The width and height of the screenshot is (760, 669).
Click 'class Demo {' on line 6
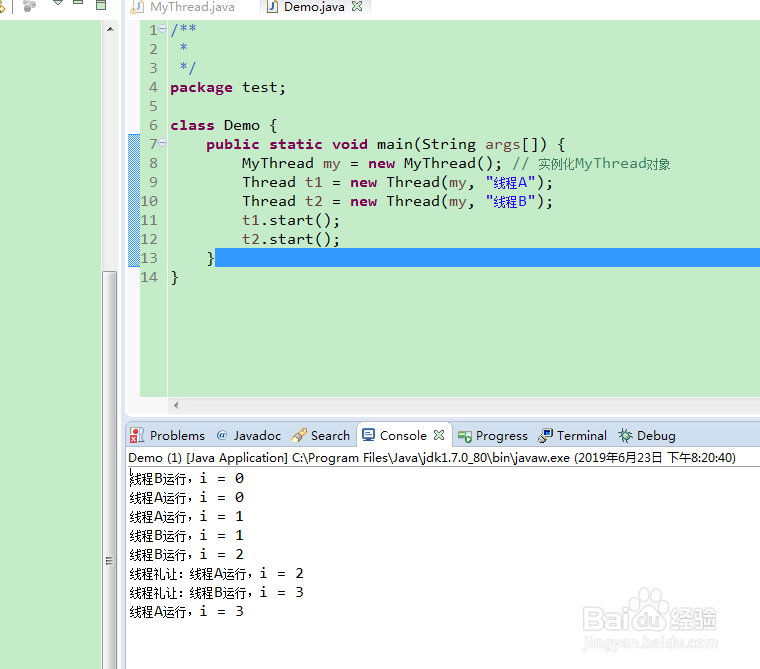pos(223,125)
